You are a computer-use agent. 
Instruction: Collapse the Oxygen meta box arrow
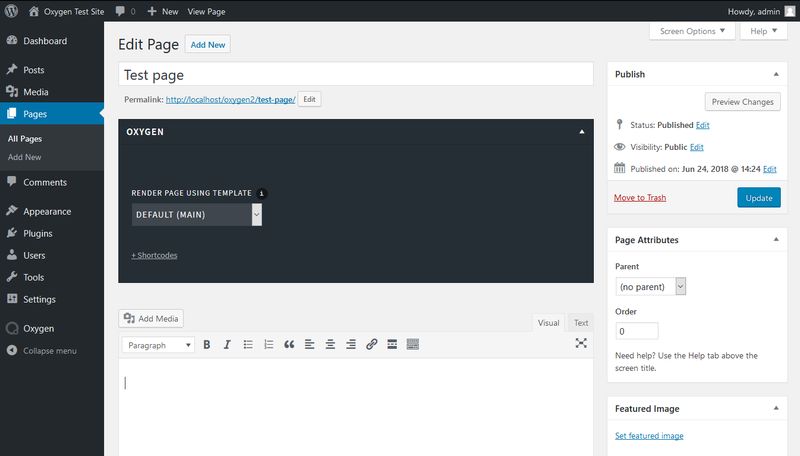click(582, 132)
